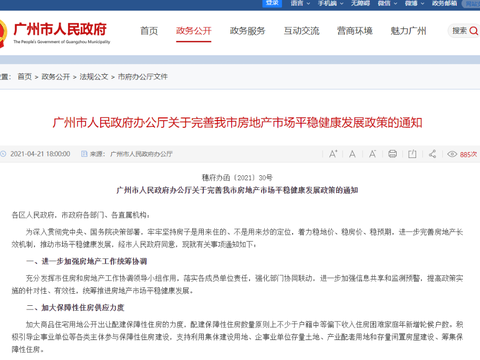Click the clock icon beside publish date
The width and height of the screenshot is (480, 360).
(3, 154)
